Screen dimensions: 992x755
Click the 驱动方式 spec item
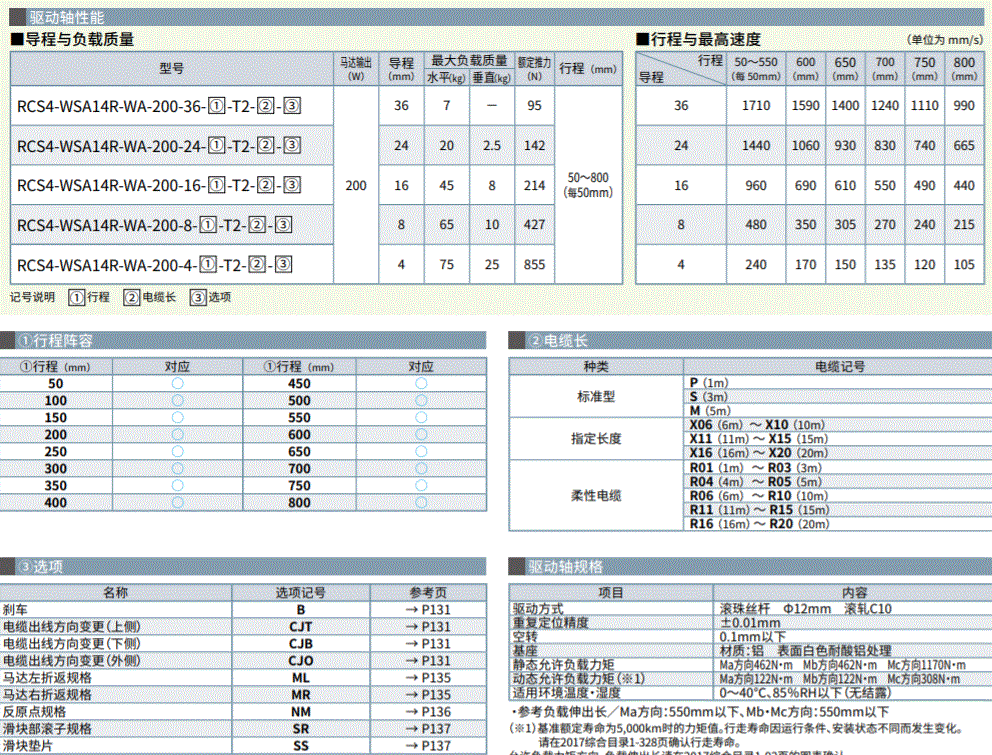pos(538,609)
